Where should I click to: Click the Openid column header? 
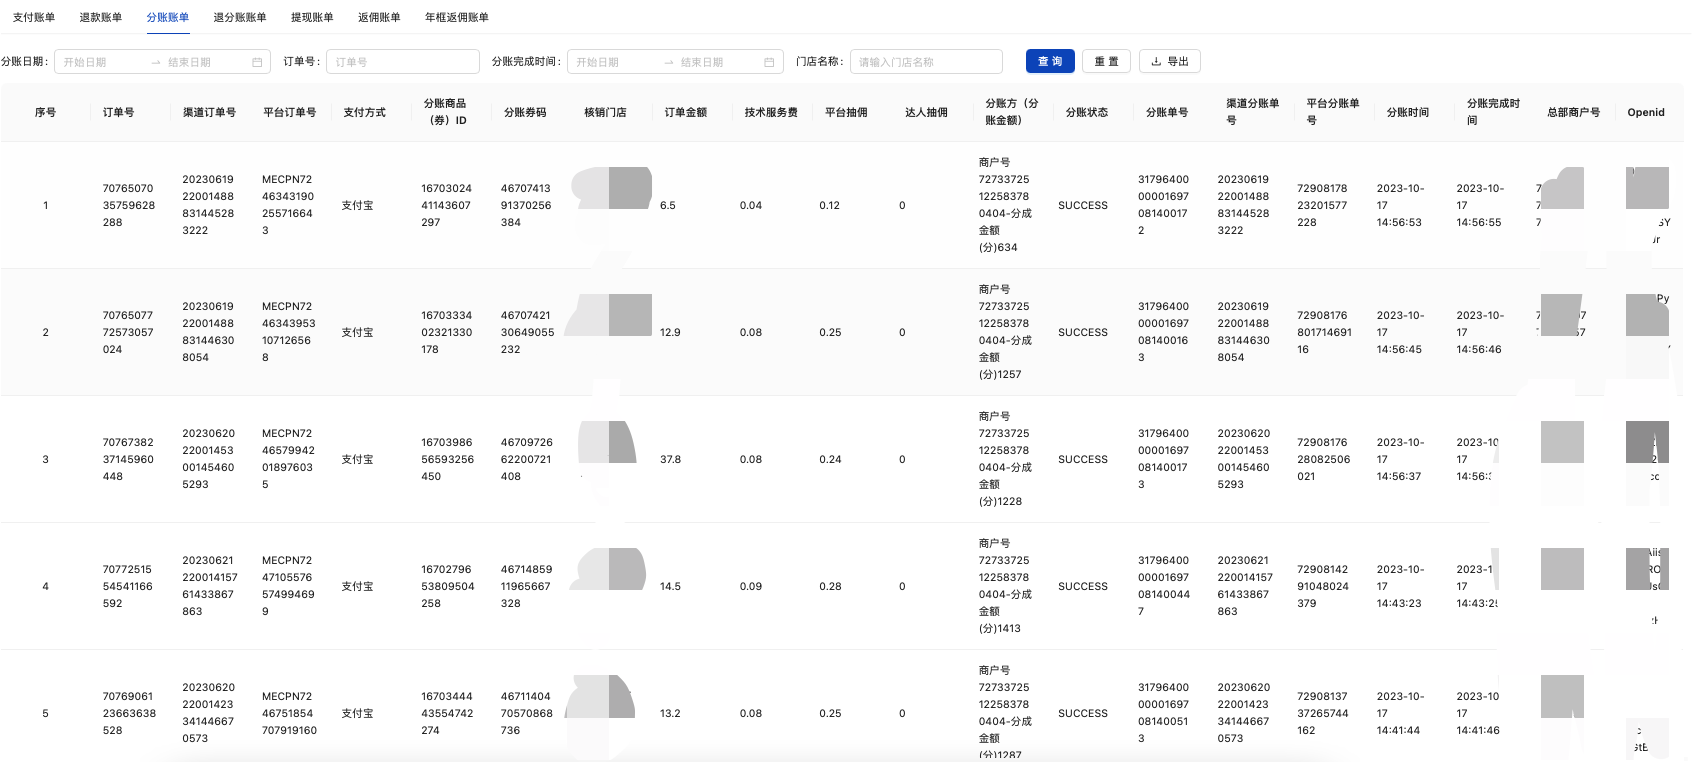pyautogui.click(x=1646, y=112)
